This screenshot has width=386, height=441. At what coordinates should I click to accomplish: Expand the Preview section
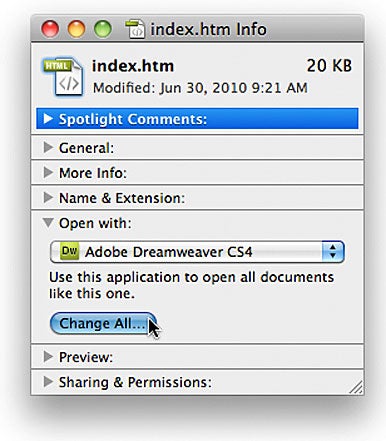[x=48, y=357]
